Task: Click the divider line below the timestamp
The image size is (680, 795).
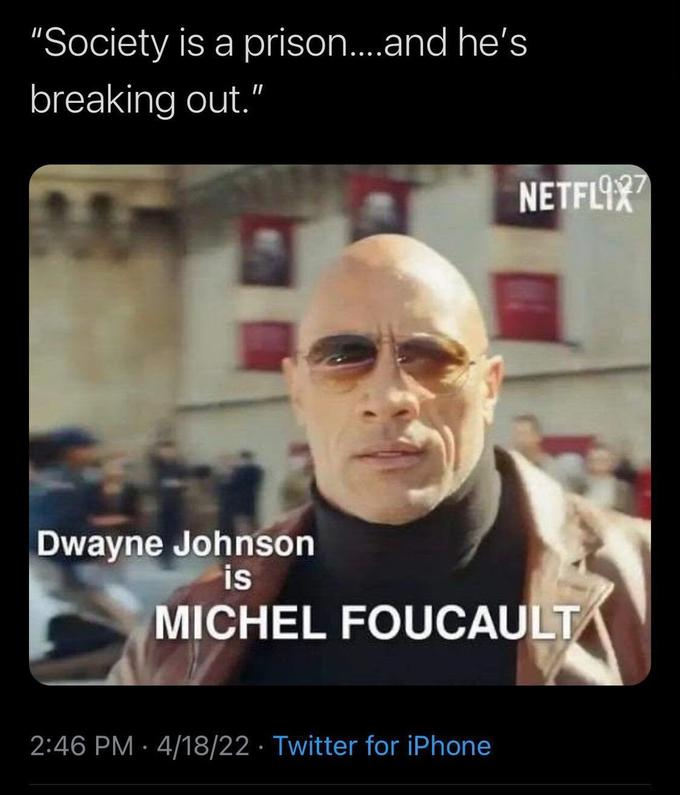Action: tap(340, 785)
